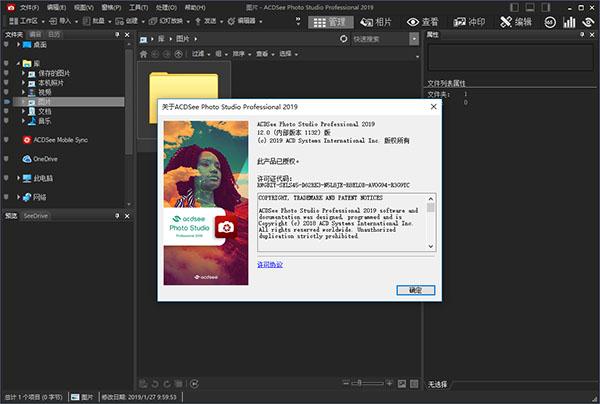Open the 365 mode icon
The width and height of the screenshot is (600, 404).
[550, 22]
